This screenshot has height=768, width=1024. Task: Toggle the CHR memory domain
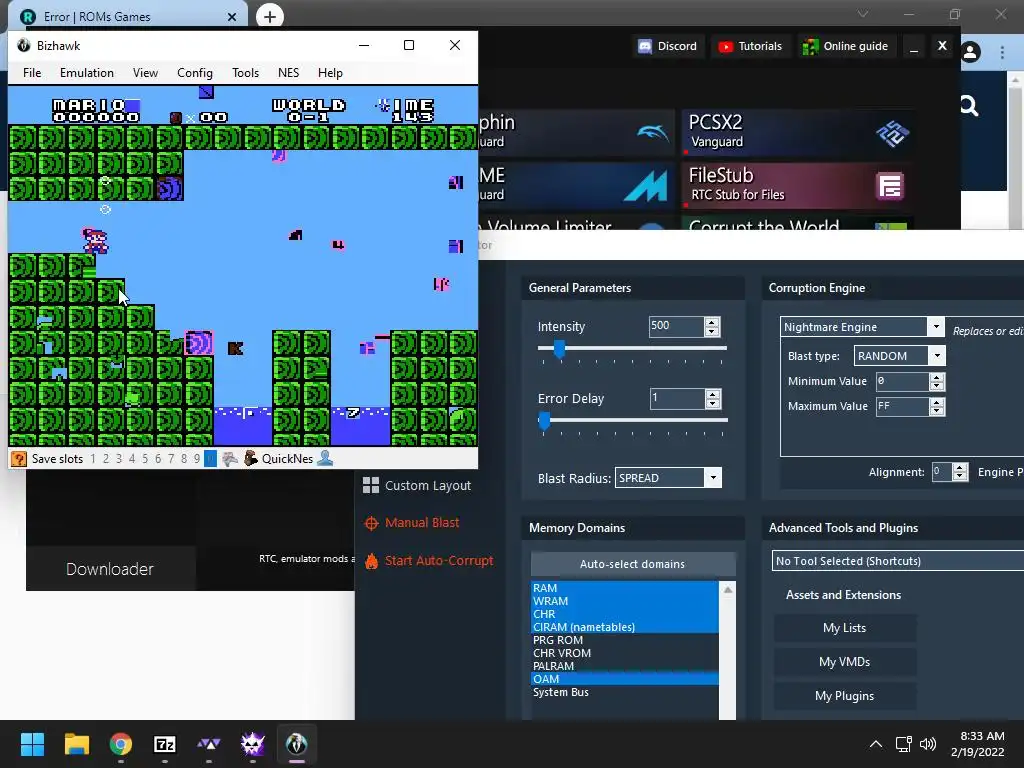[625, 614]
